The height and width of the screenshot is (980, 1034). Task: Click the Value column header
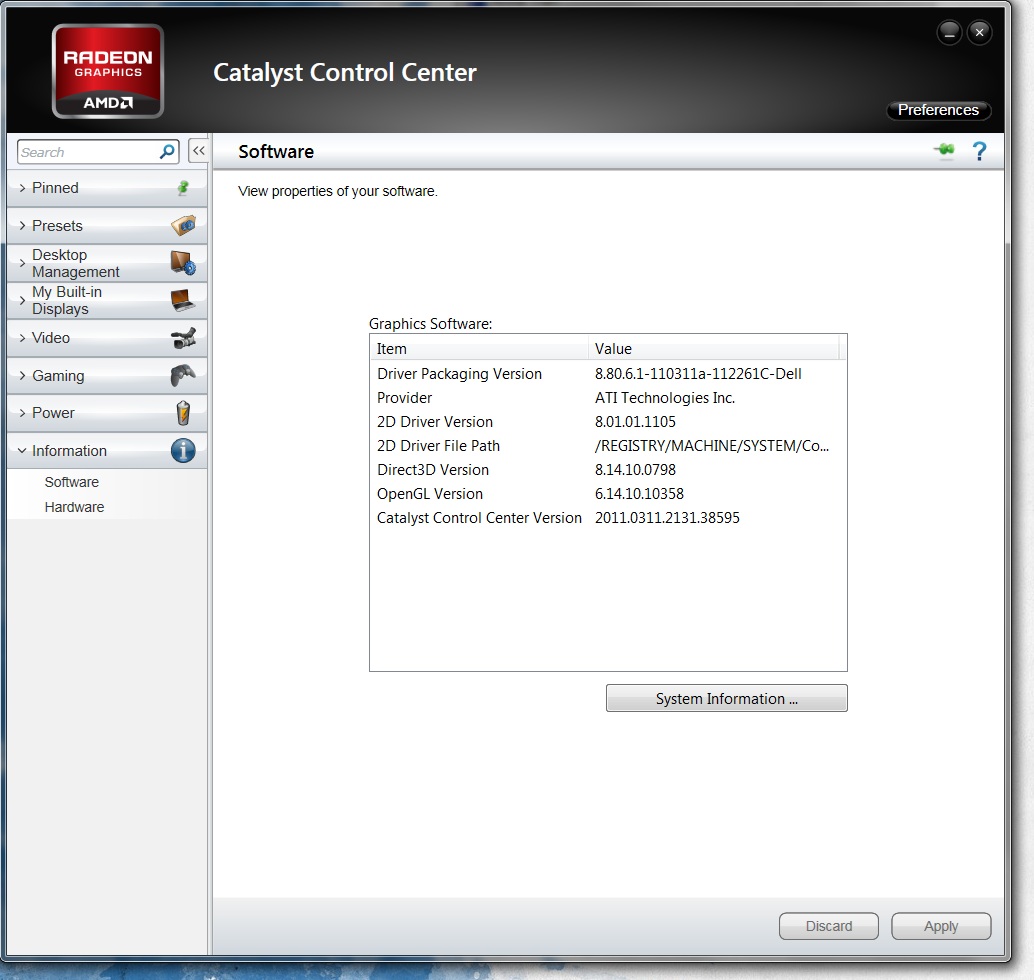(x=714, y=348)
